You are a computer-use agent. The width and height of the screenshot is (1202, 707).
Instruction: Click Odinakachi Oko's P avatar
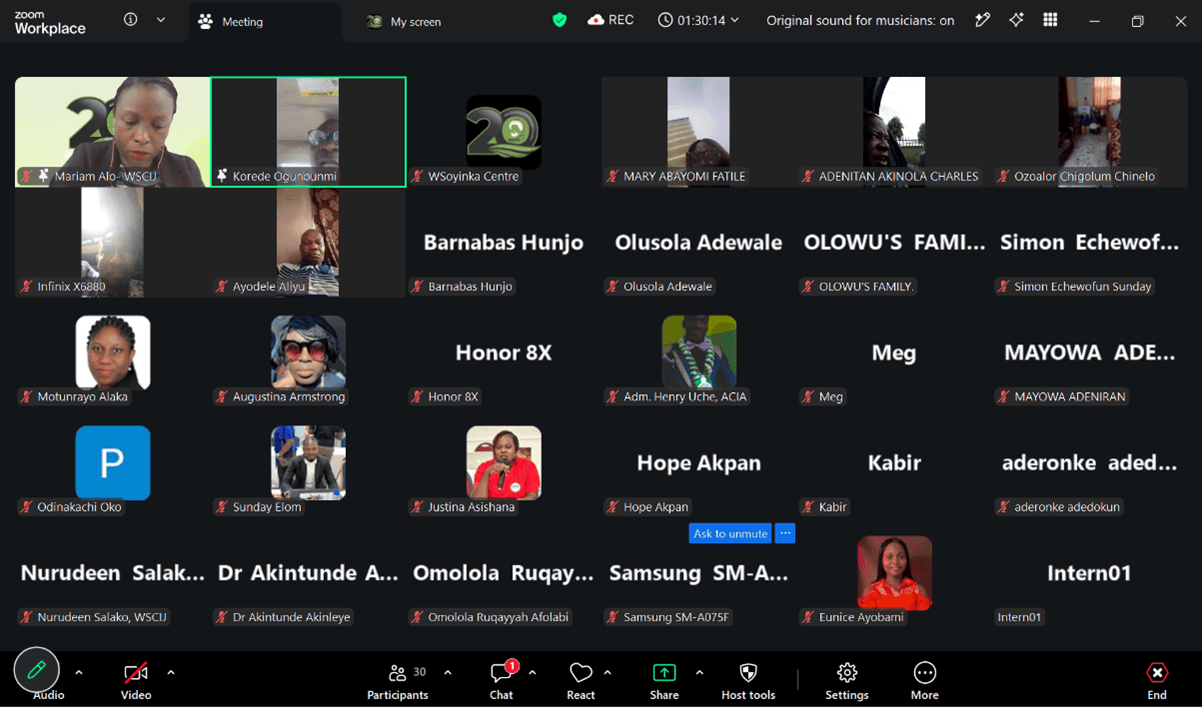point(113,463)
